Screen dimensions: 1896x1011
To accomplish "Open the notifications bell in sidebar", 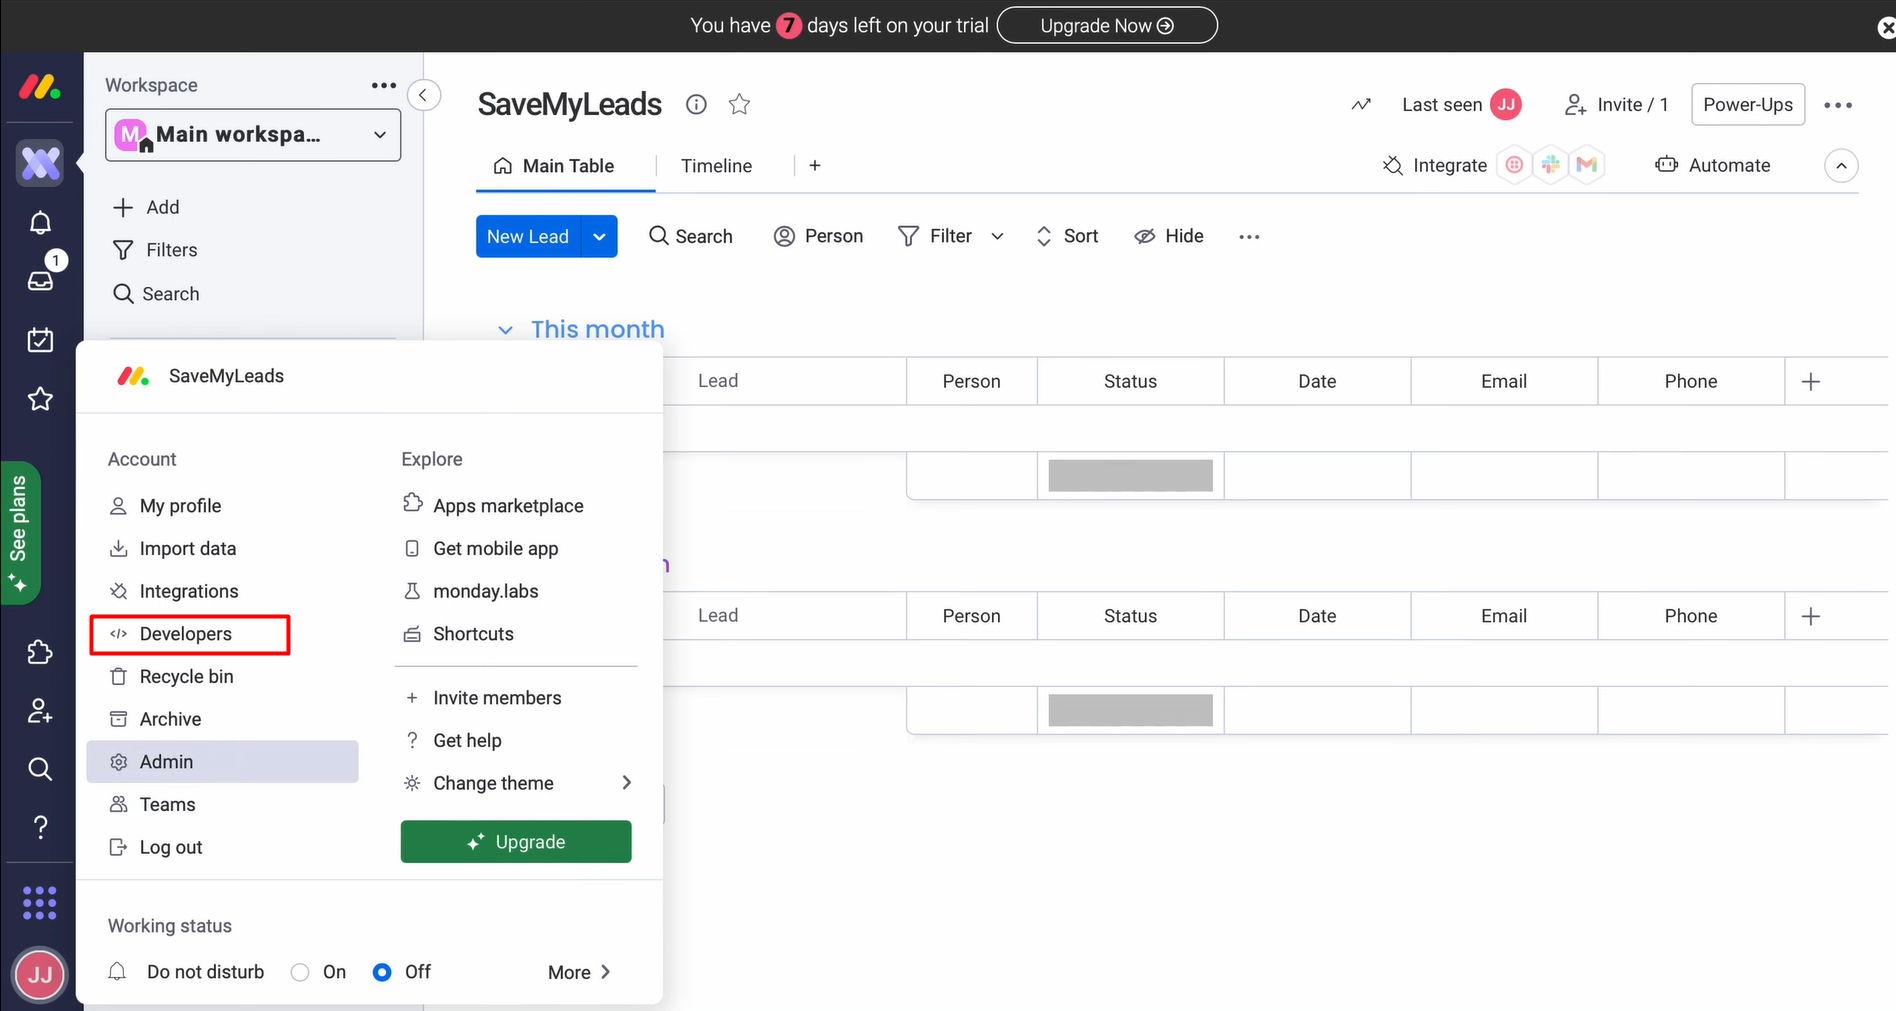I will tap(40, 223).
